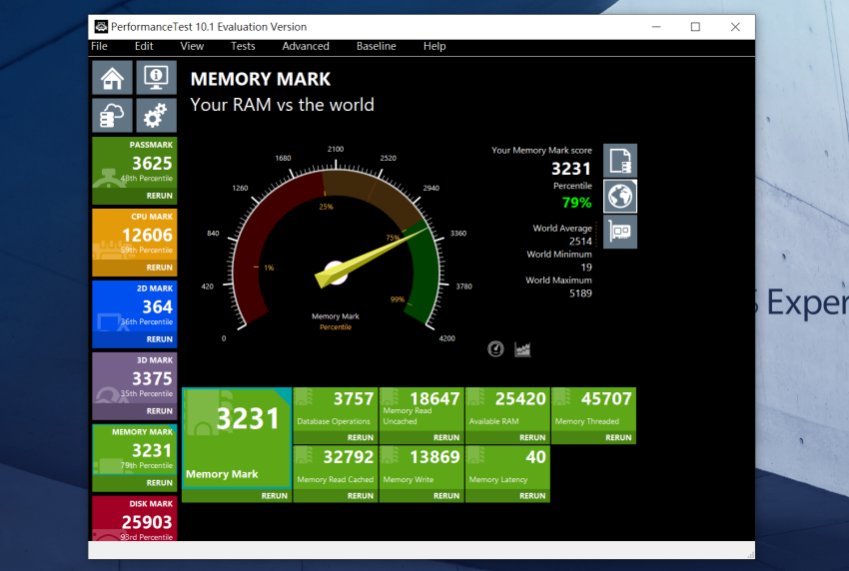Select the Available RAM 25420 tile
This screenshot has width=849, height=571.
507,409
